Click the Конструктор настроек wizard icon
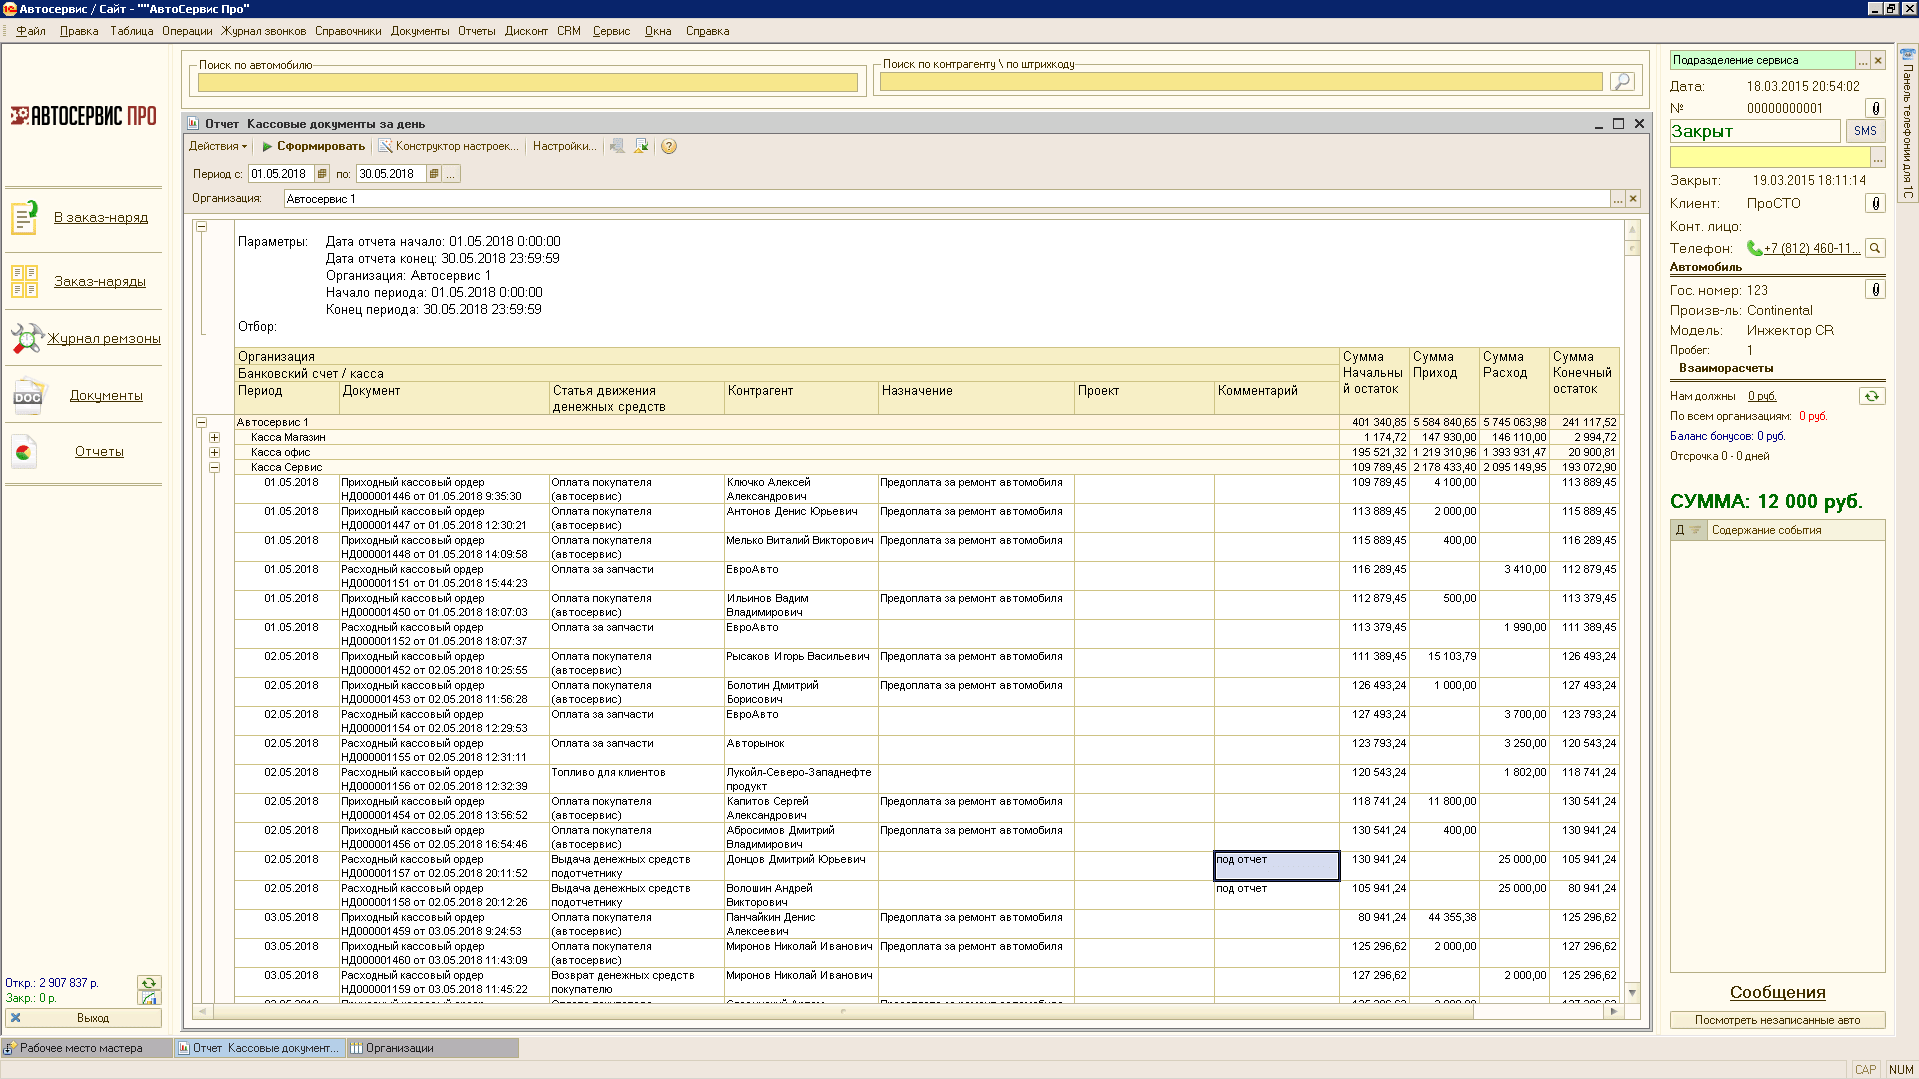1919x1079 pixels. 385,147
